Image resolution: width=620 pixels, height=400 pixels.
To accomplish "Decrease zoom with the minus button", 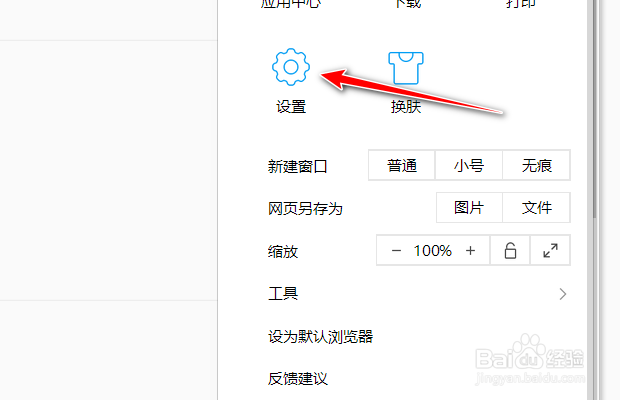I will tap(396, 251).
